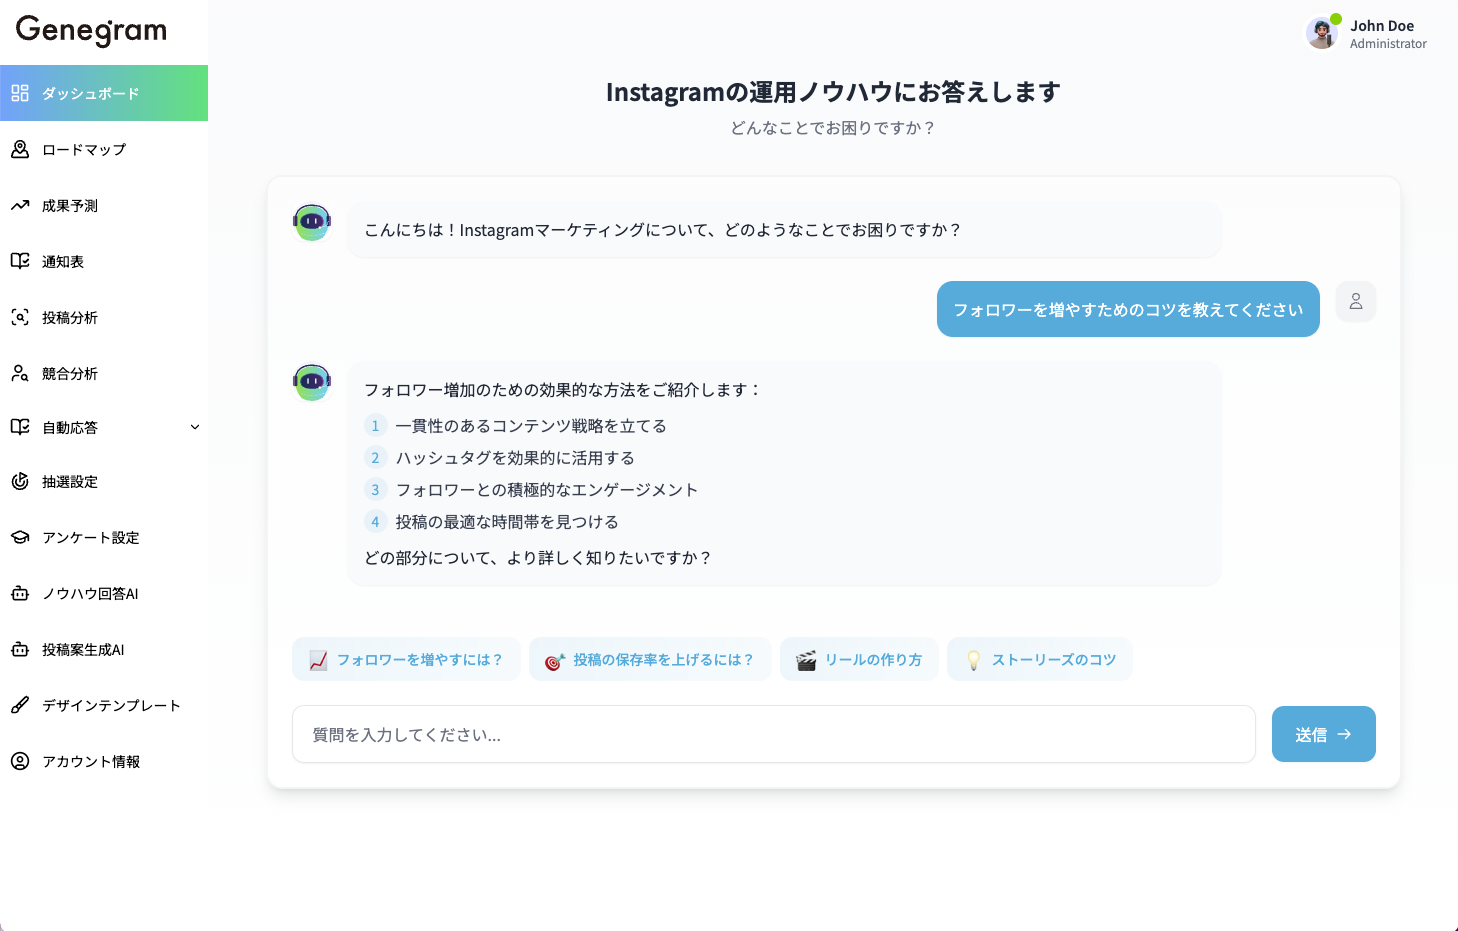Screen dimensions: 1458x931
Task: Select the 投稿分析 icon in the sidebar
Action: [20, 317]
